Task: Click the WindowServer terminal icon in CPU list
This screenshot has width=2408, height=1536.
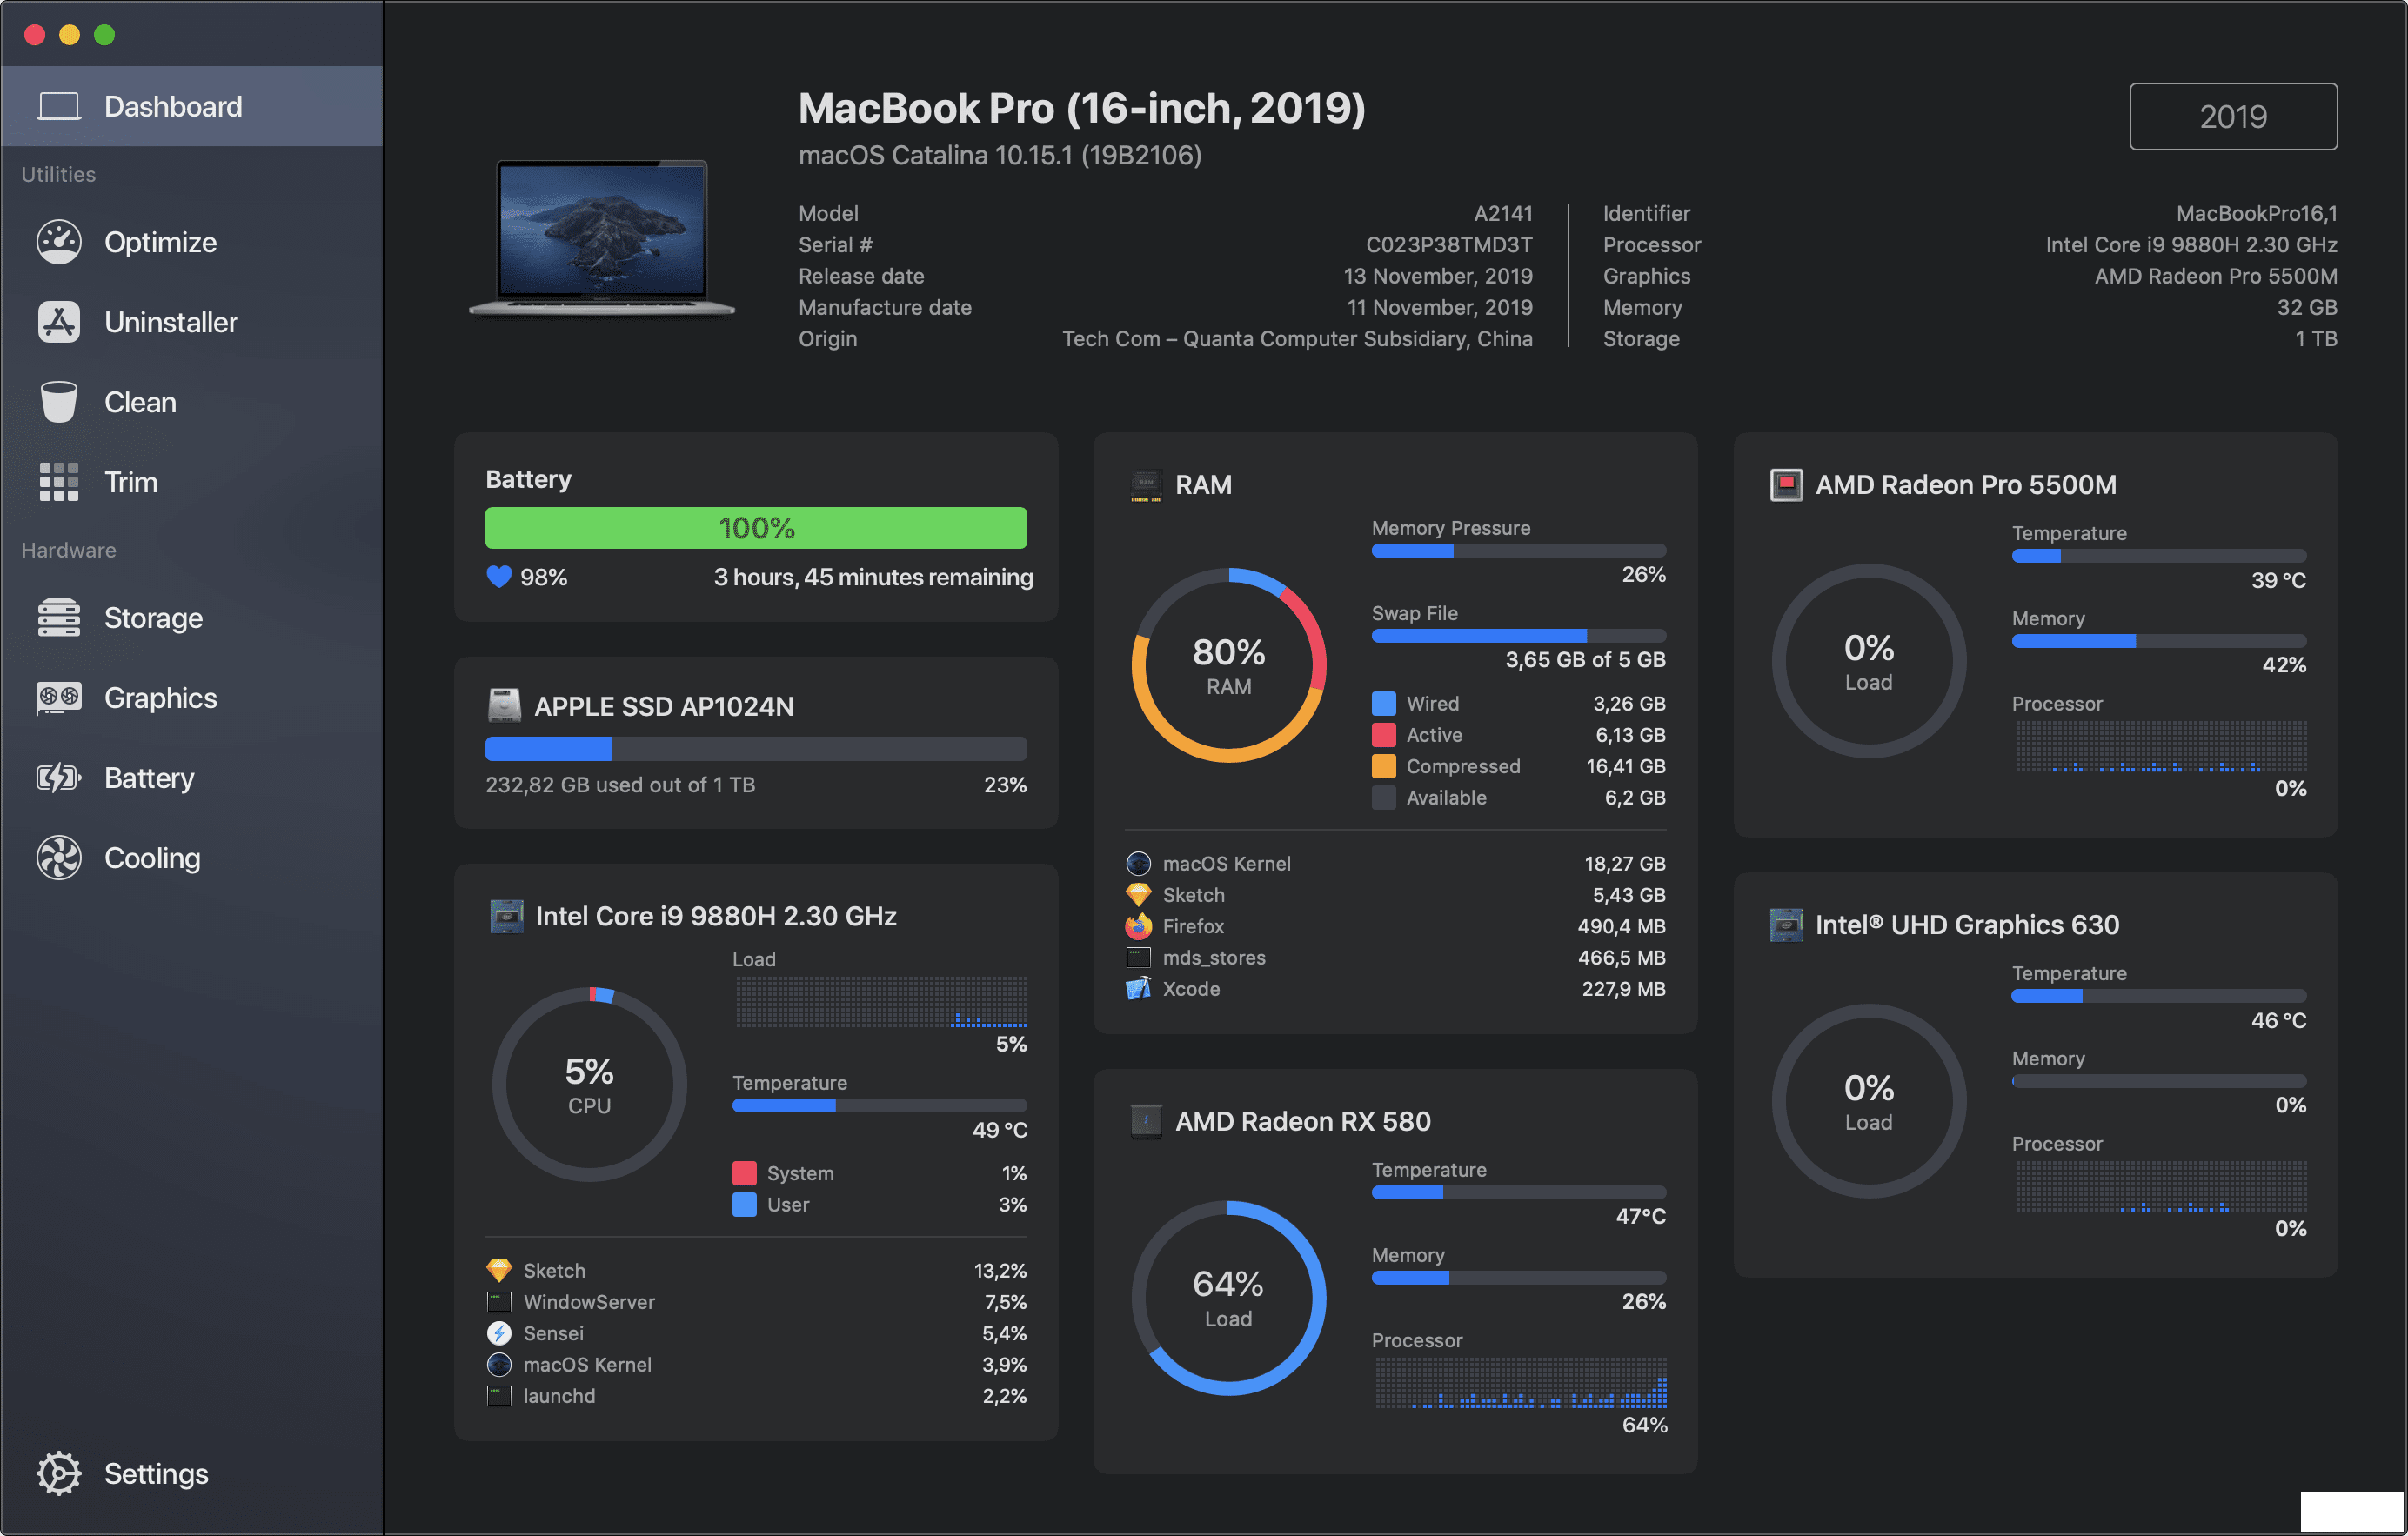Action: tap(499, 1302)
